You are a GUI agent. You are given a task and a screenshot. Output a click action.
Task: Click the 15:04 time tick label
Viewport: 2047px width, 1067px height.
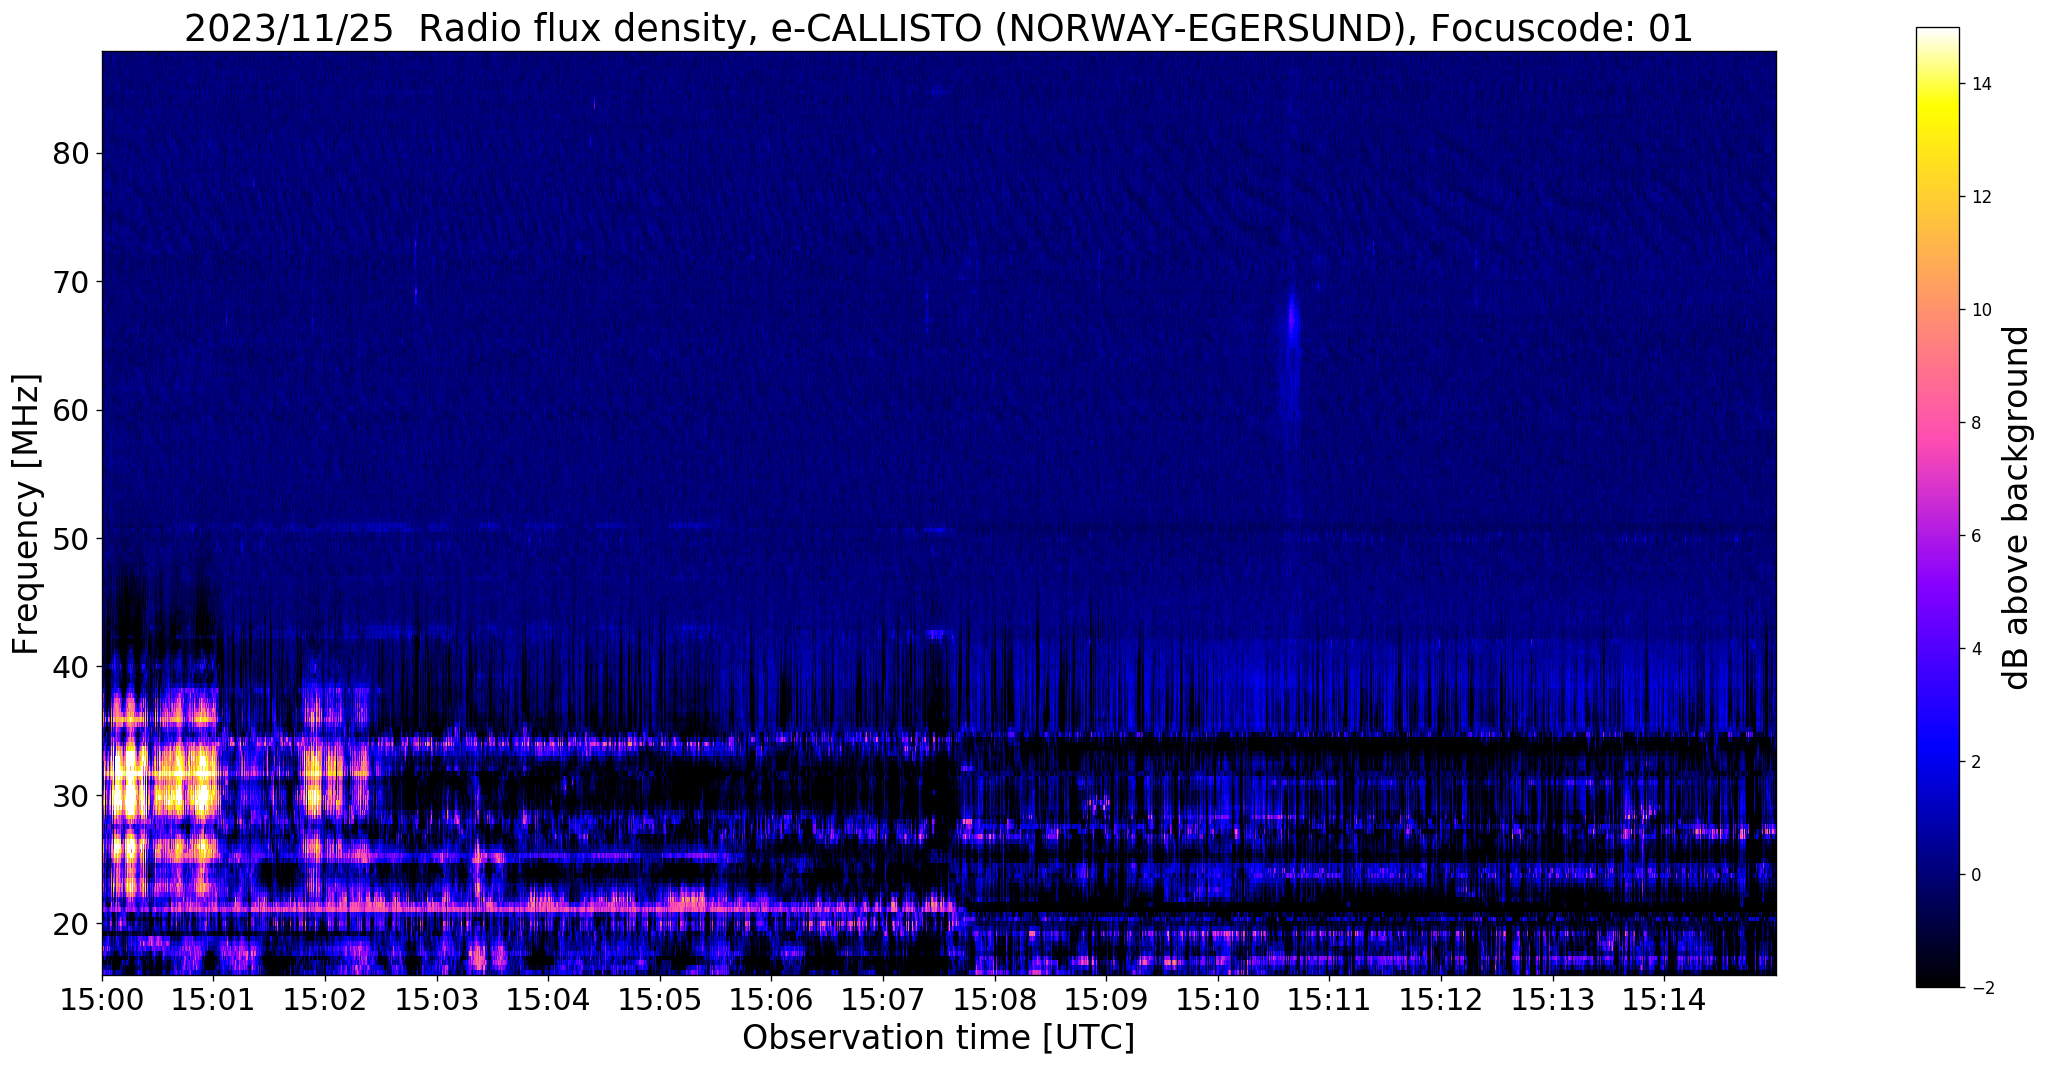point(548,999)
